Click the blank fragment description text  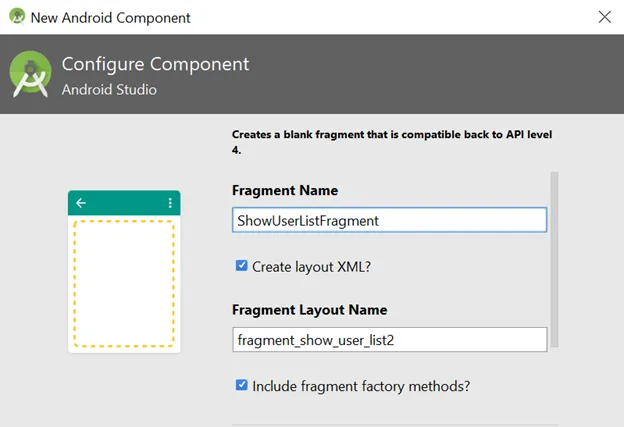pyautogui.click(x=392, y=142)
